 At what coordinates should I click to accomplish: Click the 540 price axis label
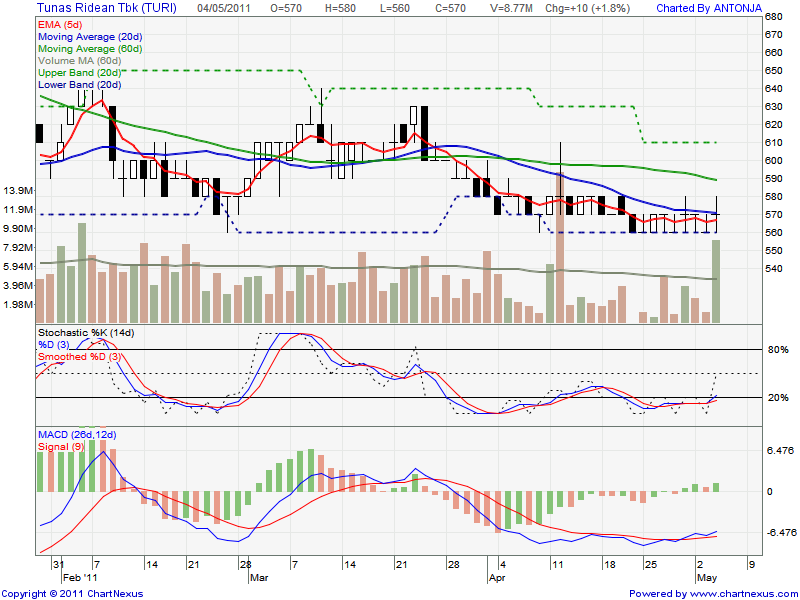(x=773, y=269)
